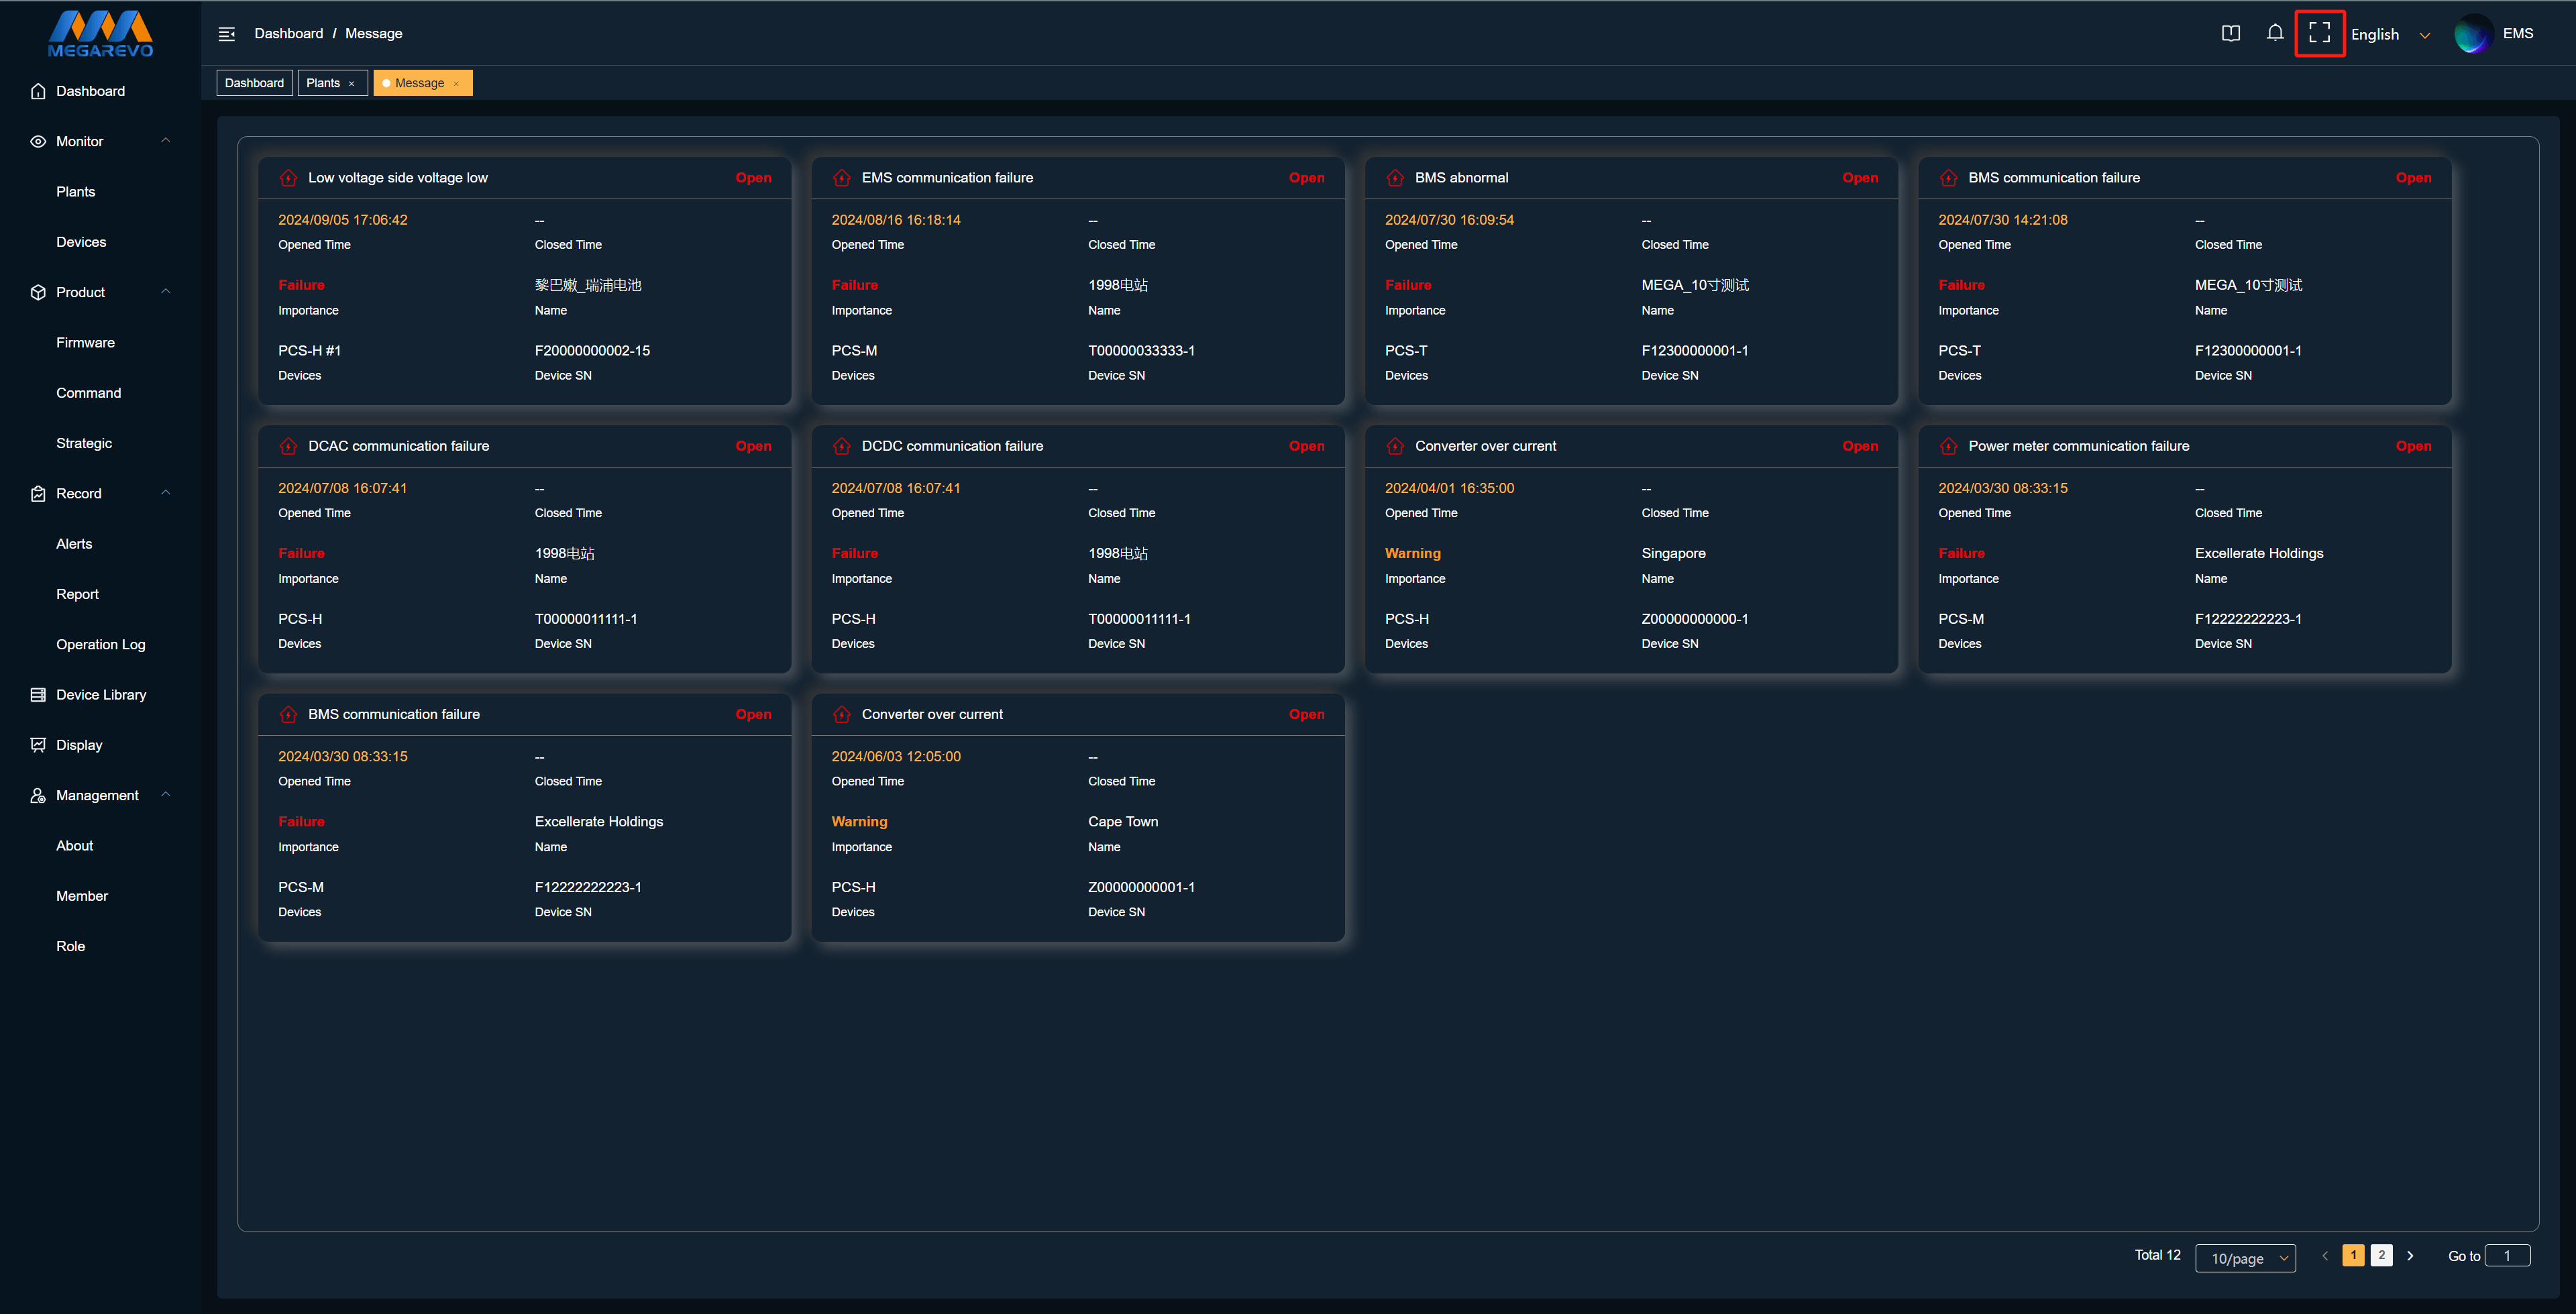Screen dimensions: 2576x1314
Task: Click the Record clipboard icon
Action: pos(38,493)
